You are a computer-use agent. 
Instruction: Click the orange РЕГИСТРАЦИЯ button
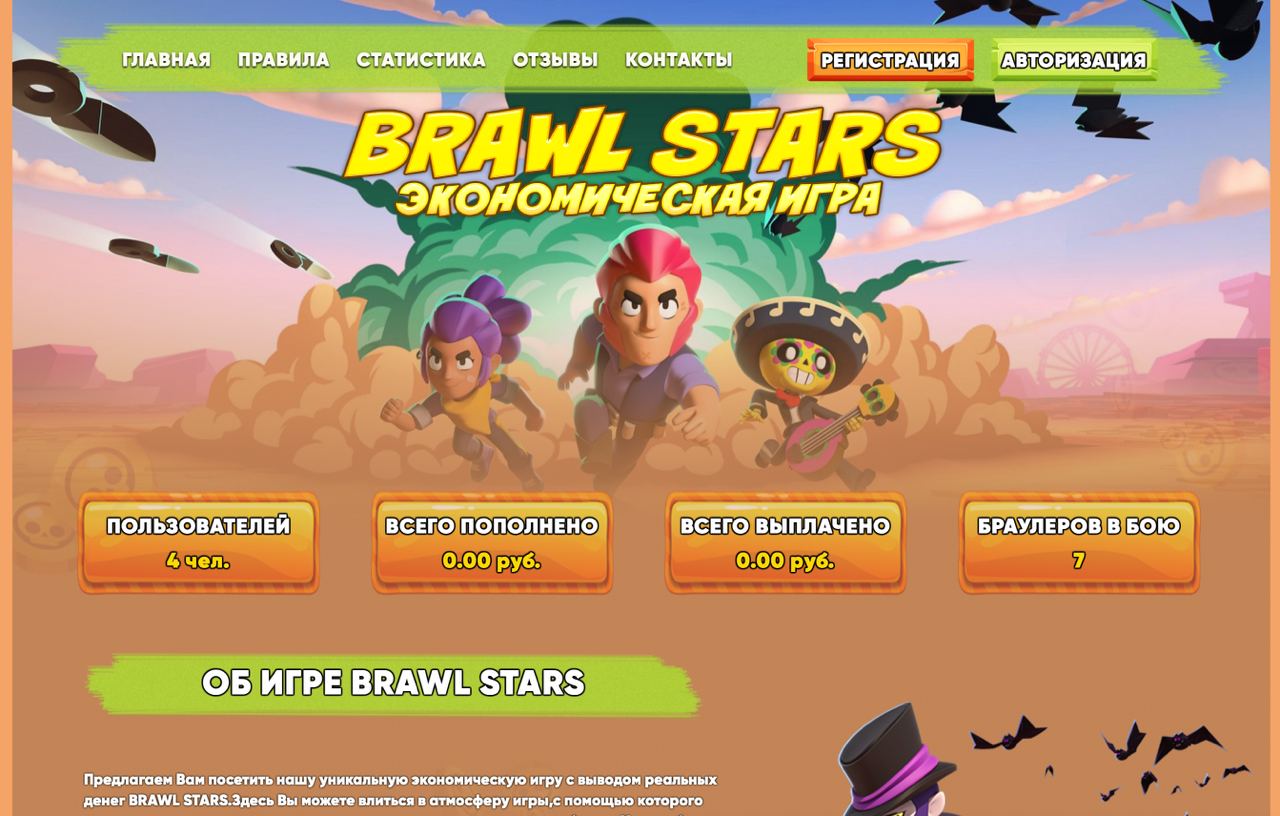tap(890, 60)
